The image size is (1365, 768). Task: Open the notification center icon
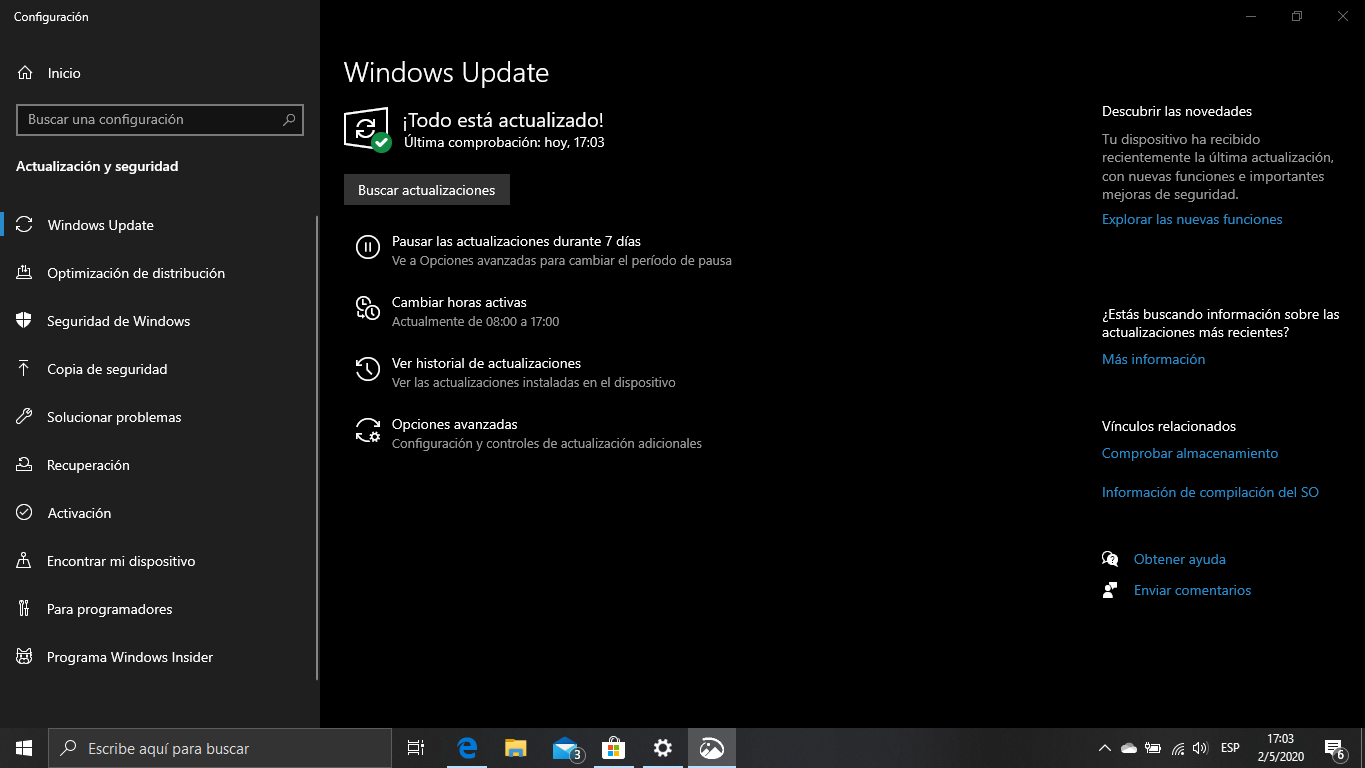[1334, 748]
